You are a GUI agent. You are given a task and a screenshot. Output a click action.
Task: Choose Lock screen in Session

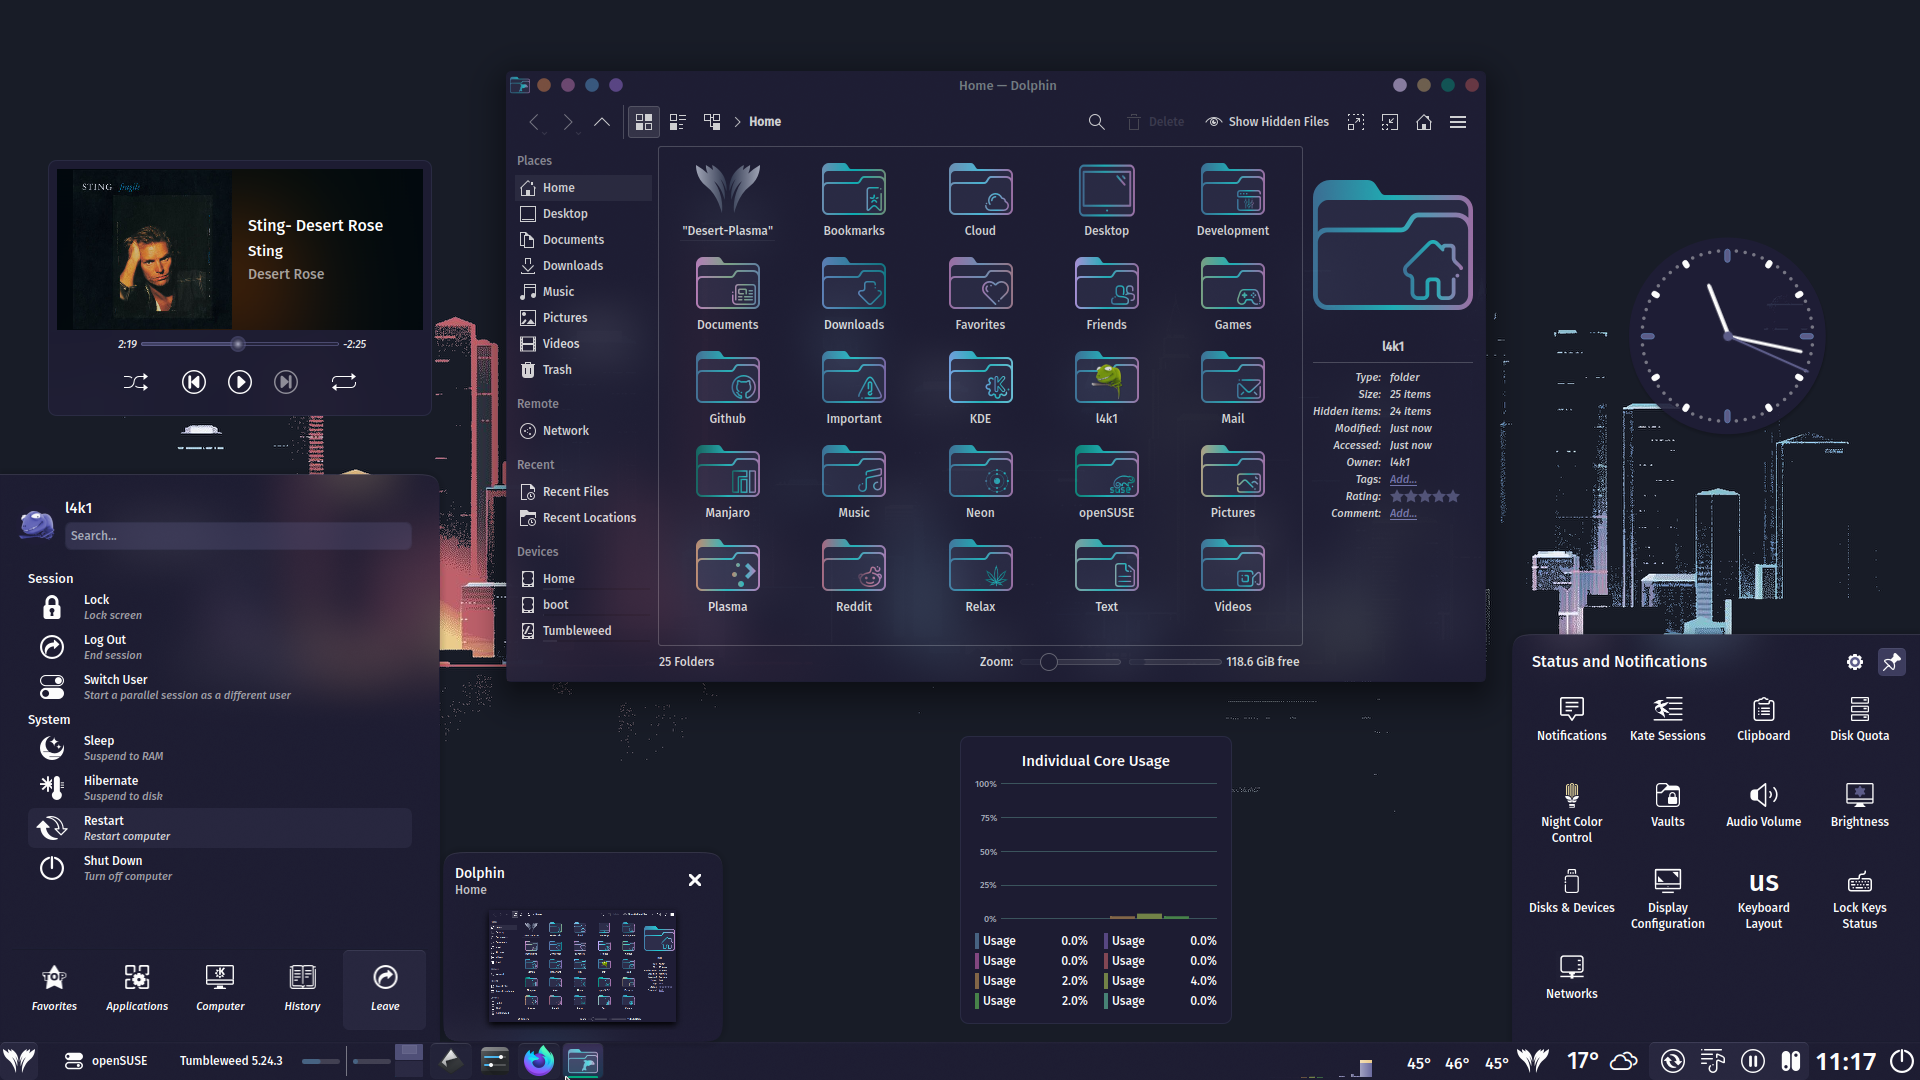click(x=220, y=607)
